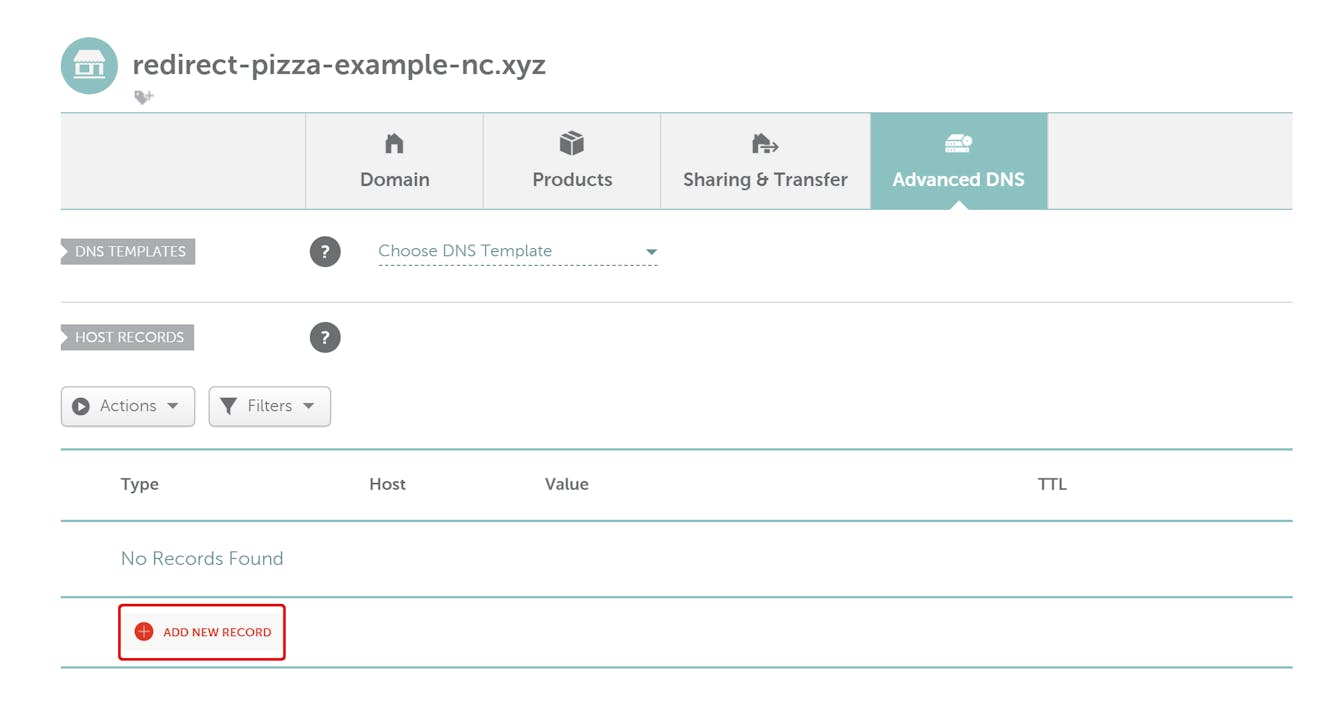Screen dimensions: 1344x702
Task: Expand the Choose DNS Template dropdown
Action: tap(517, 251)
